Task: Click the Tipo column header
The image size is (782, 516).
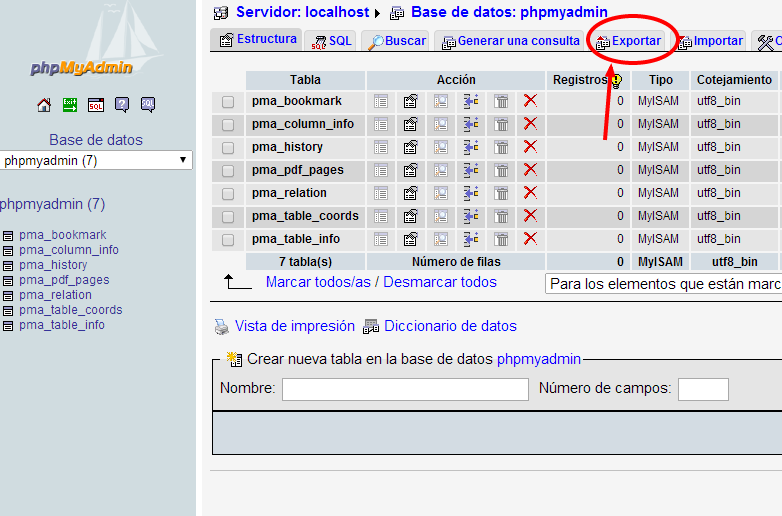Action: [x=661, y=80]
